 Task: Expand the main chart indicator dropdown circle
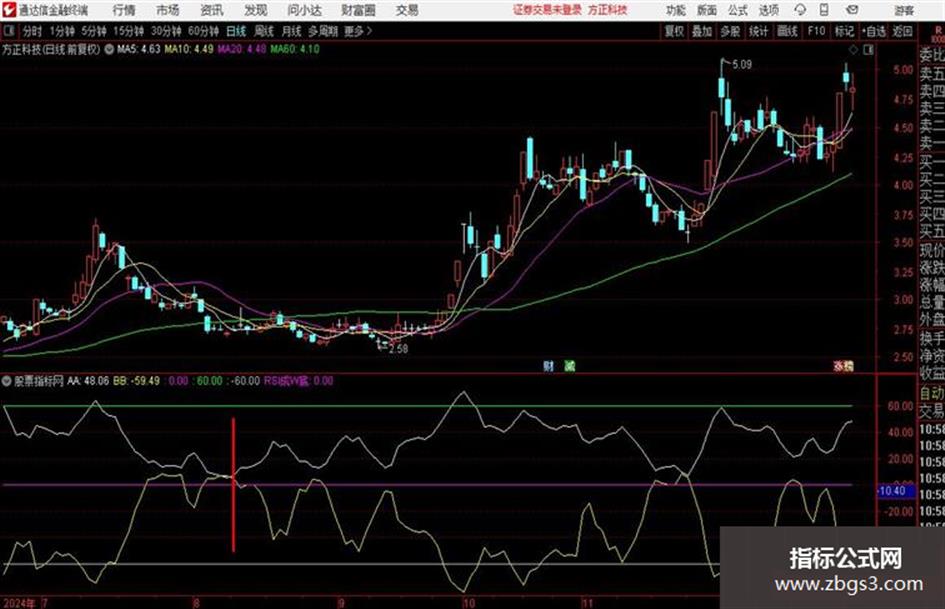point(109,49)
